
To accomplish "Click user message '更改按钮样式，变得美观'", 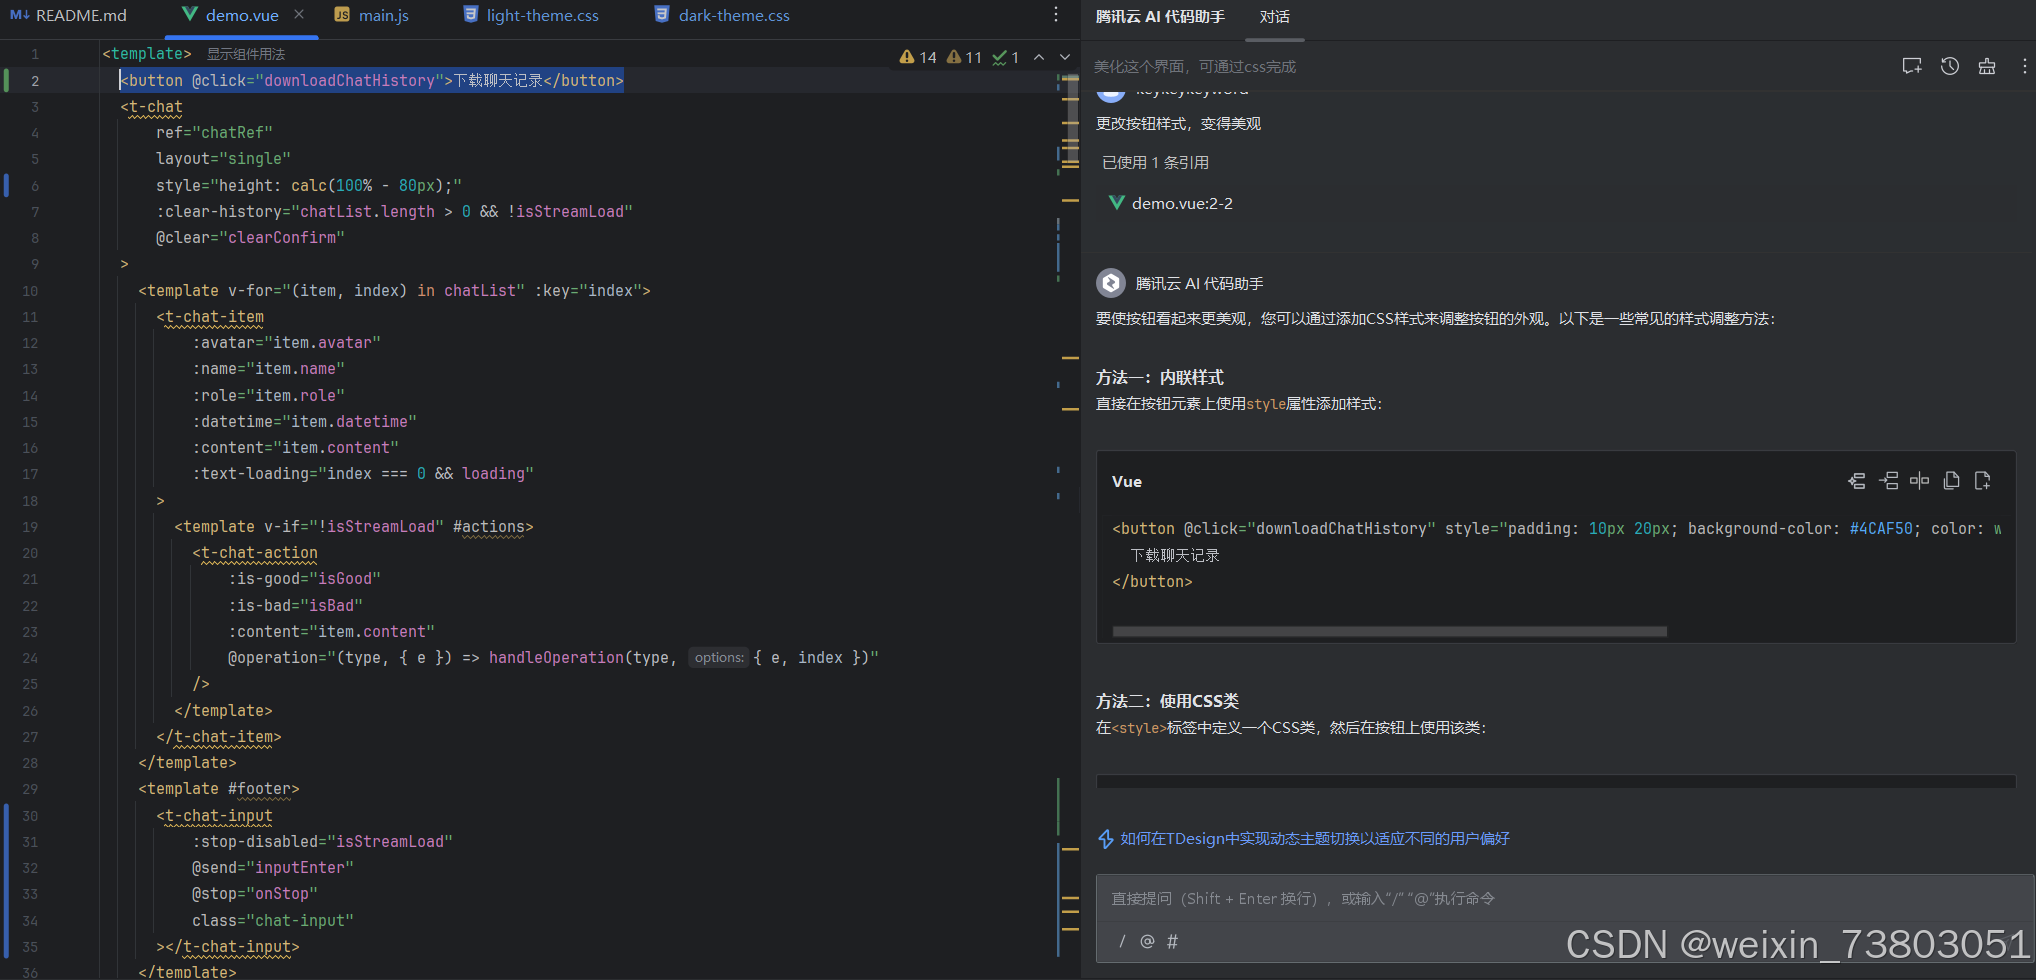I will point(1178,123).
